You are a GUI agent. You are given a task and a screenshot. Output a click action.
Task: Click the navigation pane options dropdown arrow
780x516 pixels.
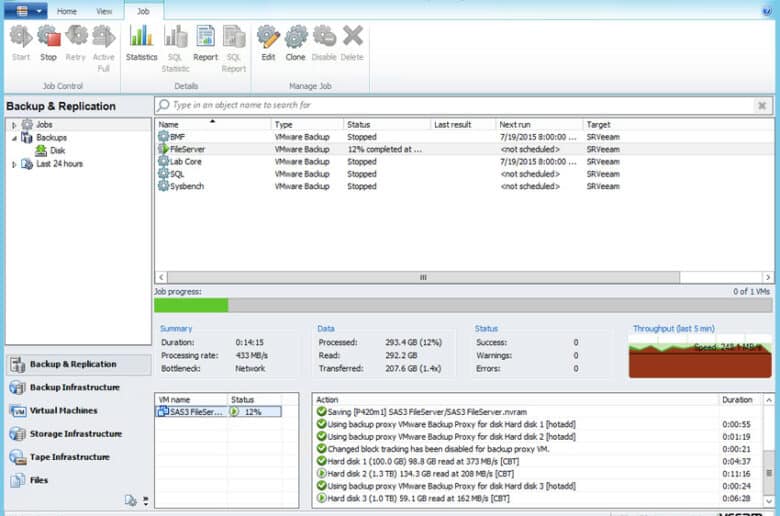coord(145,501)
